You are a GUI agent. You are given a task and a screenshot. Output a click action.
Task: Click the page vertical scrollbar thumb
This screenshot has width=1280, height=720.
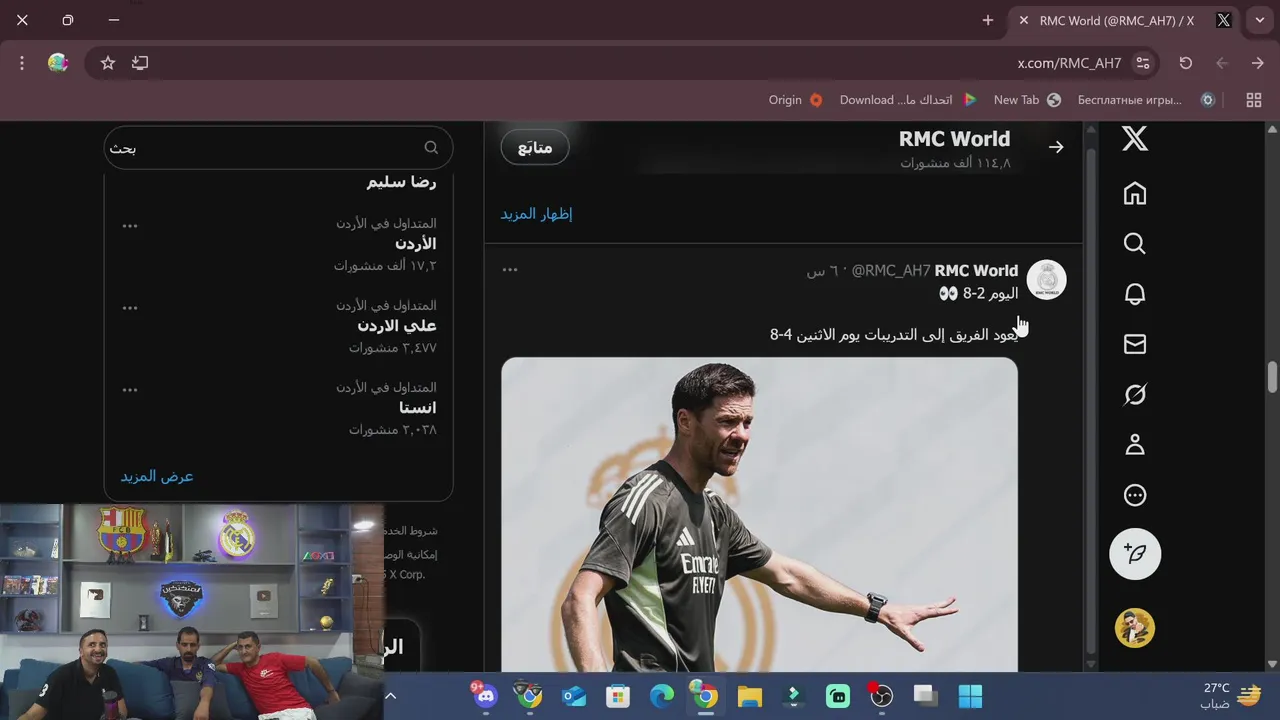[x=1272, y=377]
